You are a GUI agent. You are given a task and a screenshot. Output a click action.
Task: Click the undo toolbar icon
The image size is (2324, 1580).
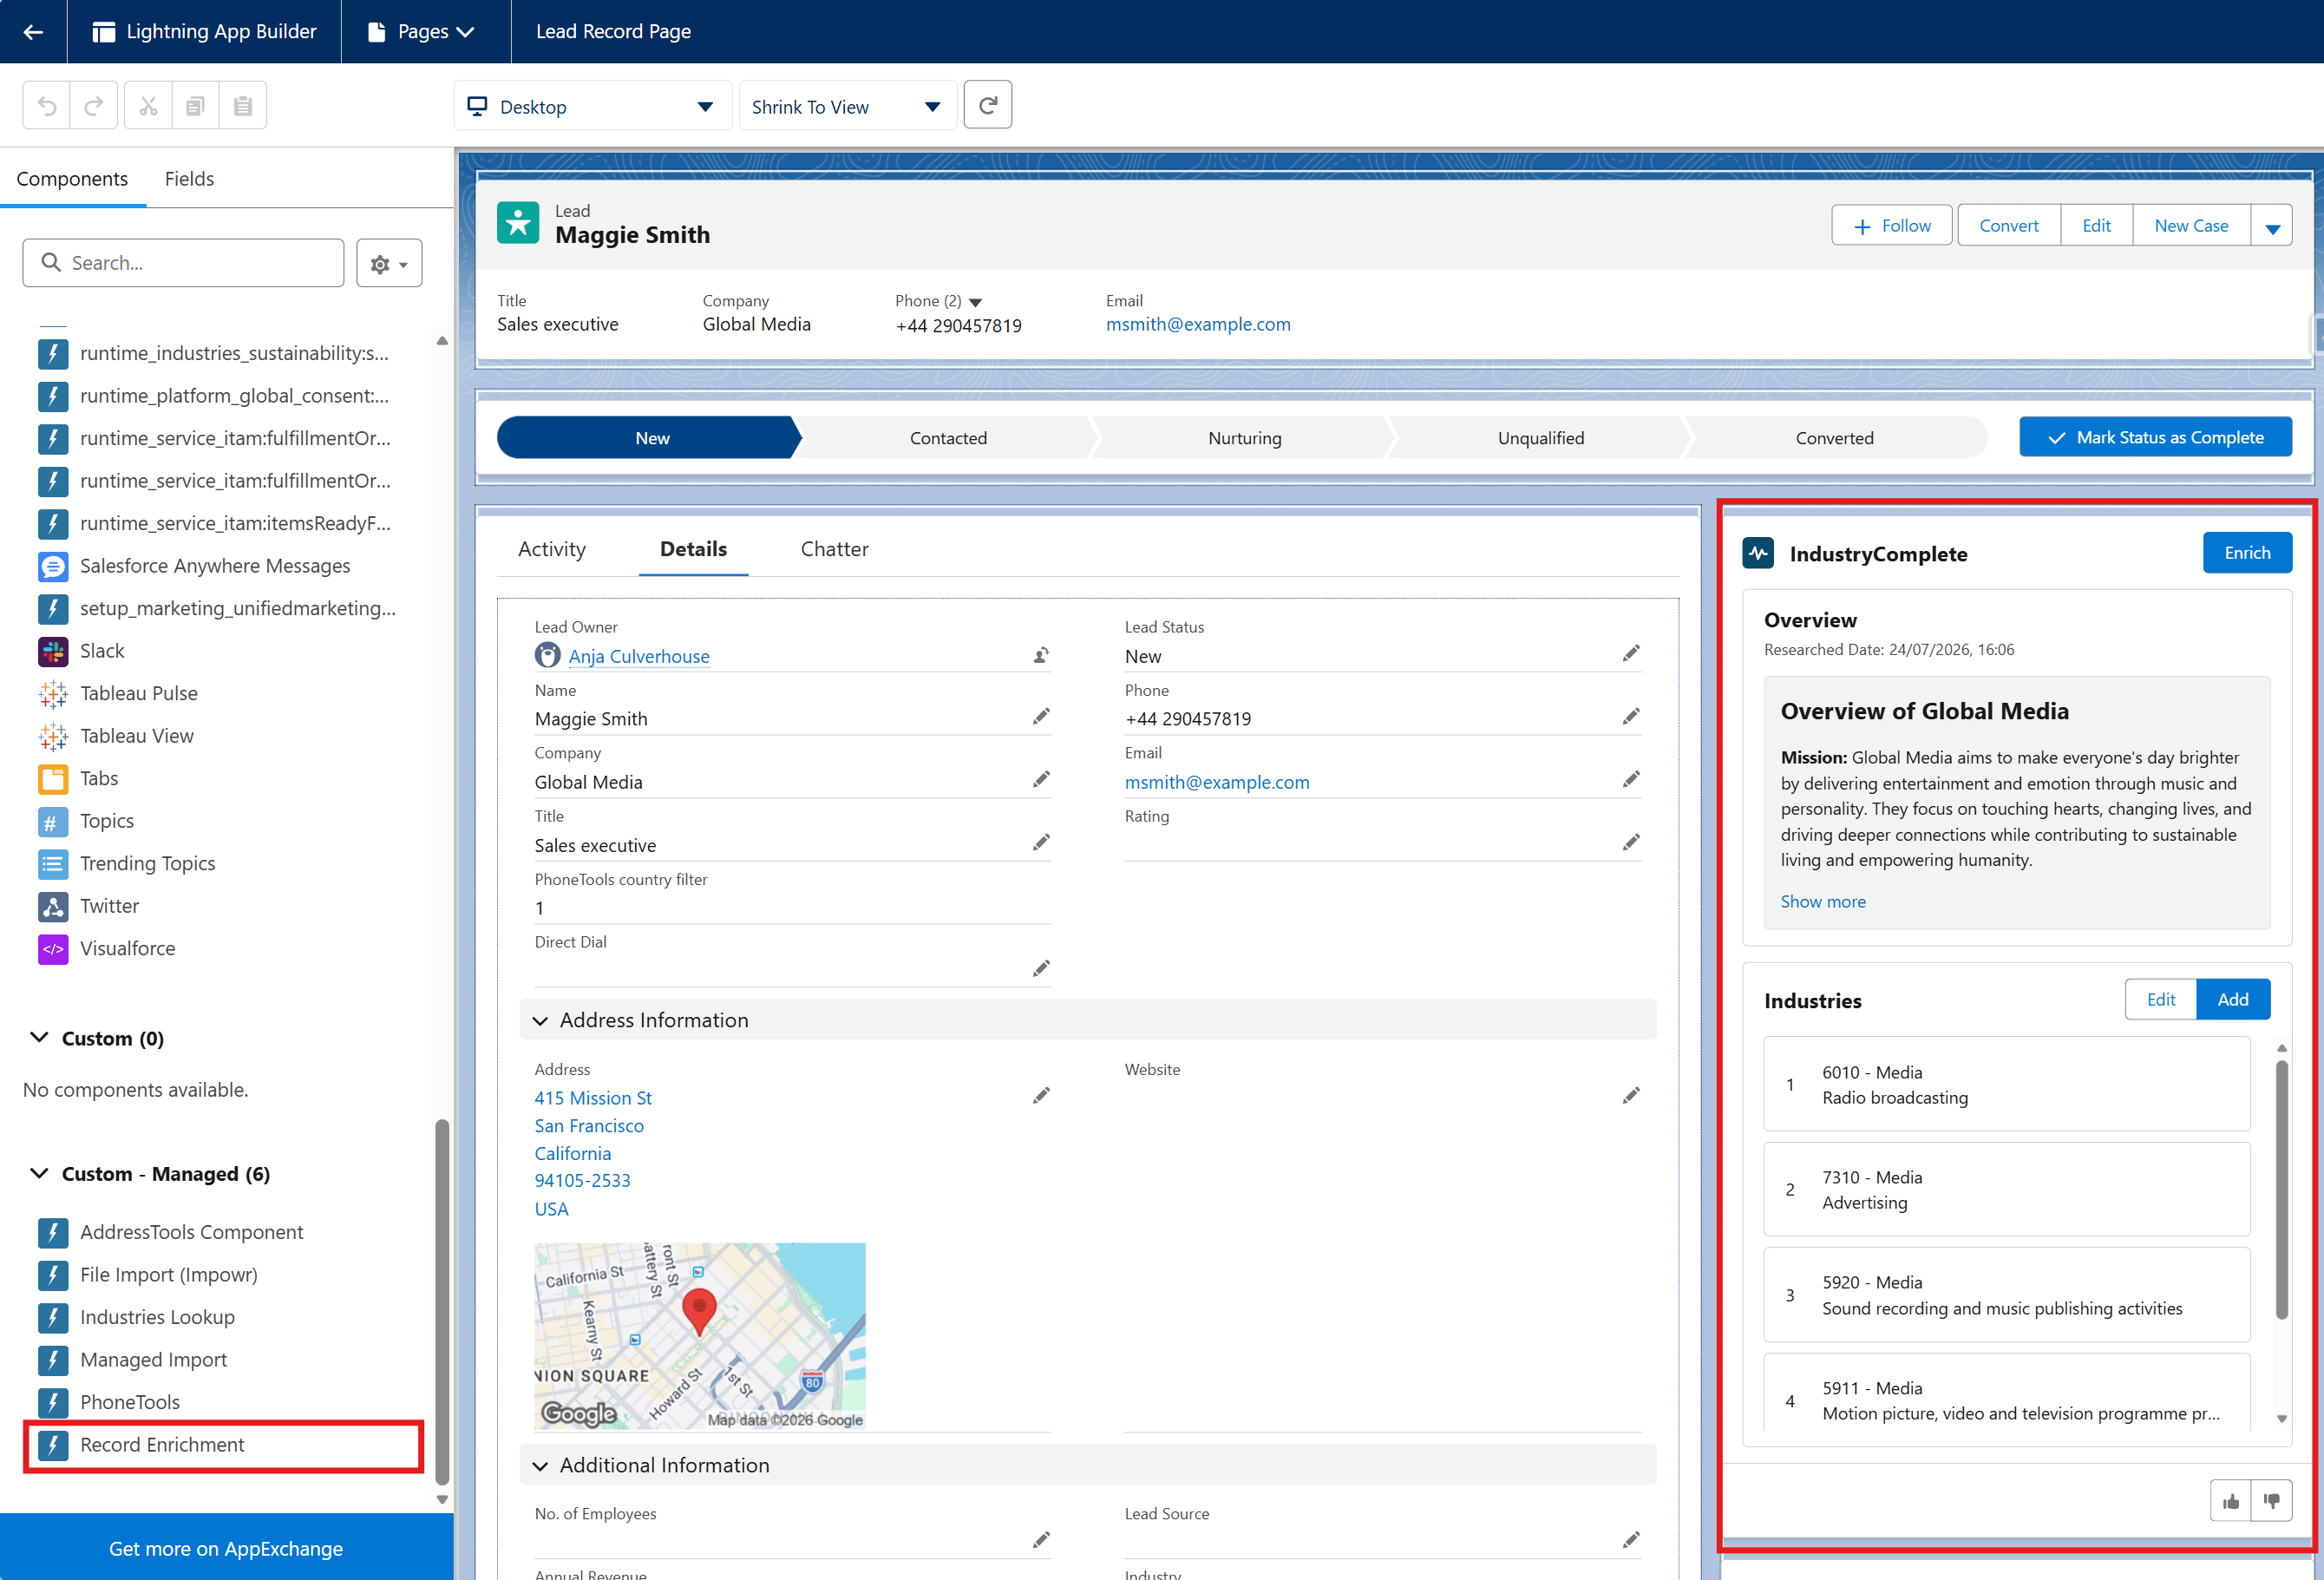pyautogui.click(x=47, y=105)
